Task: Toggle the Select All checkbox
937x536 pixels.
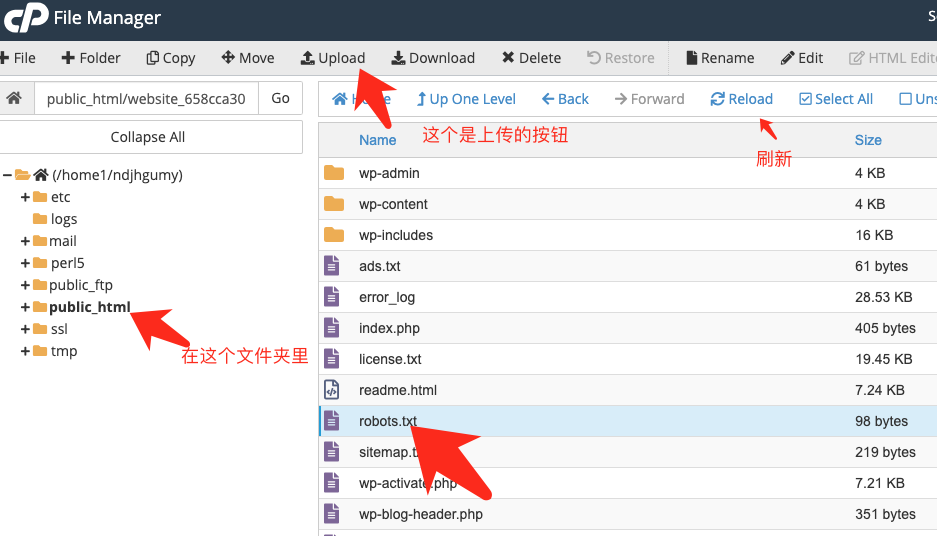Action: tap(806, 99)
